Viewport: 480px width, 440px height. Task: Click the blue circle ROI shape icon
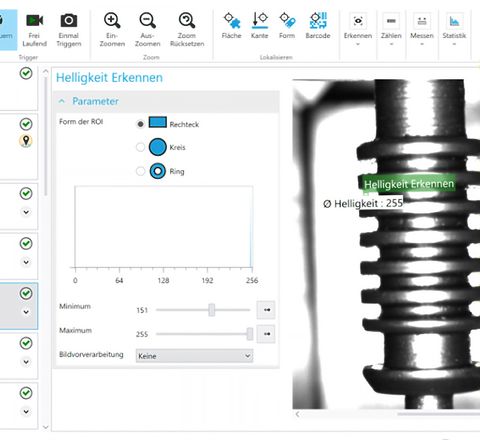[x=158, y=147]
